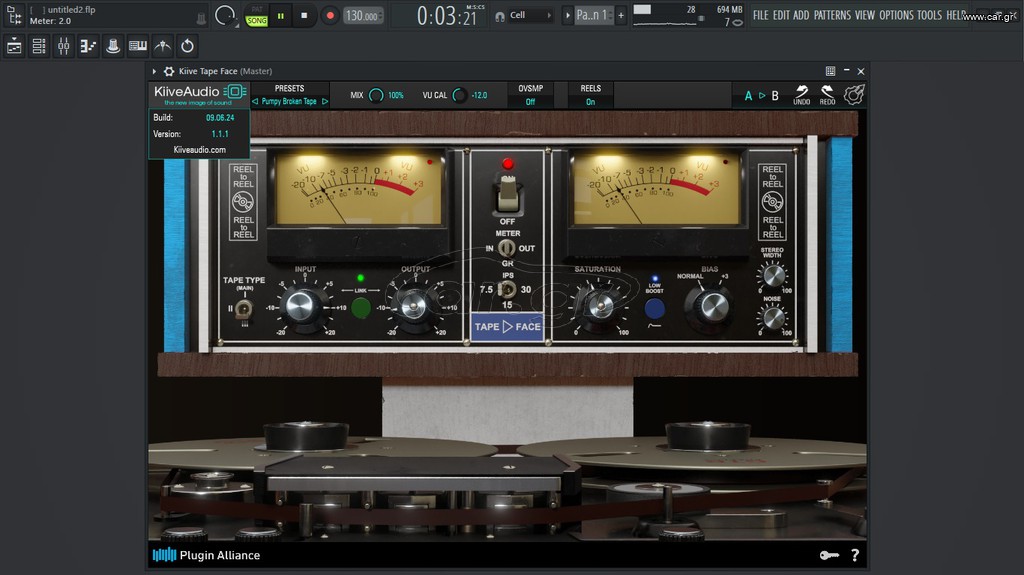Toggle typing keyboard to piano icon
The height and width of the screenshot is (575, 1024).
pos(138,46)
